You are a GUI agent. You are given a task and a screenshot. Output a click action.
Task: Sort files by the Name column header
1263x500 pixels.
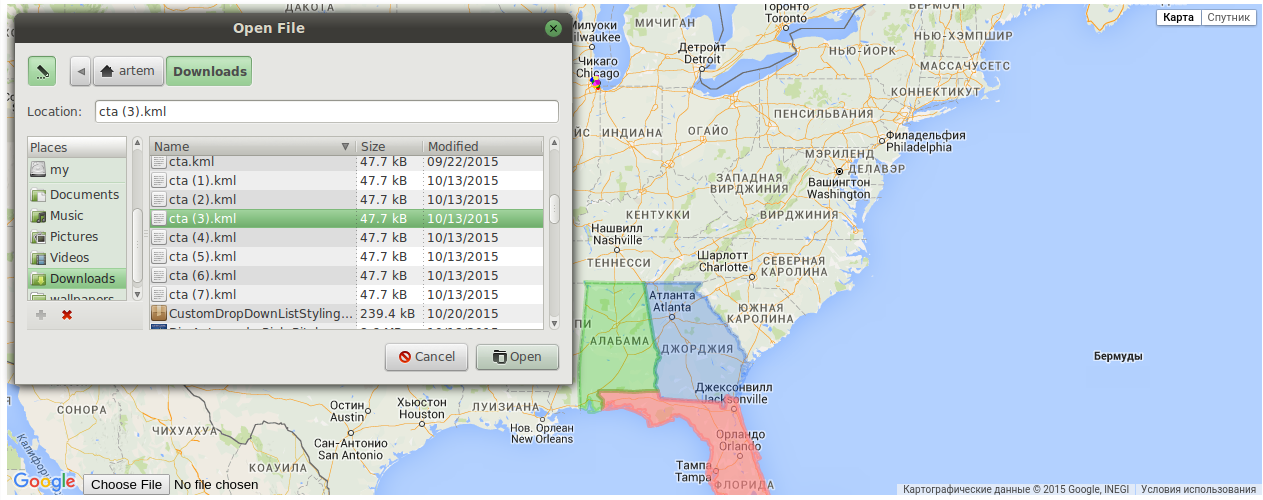[x=252, y=146]
